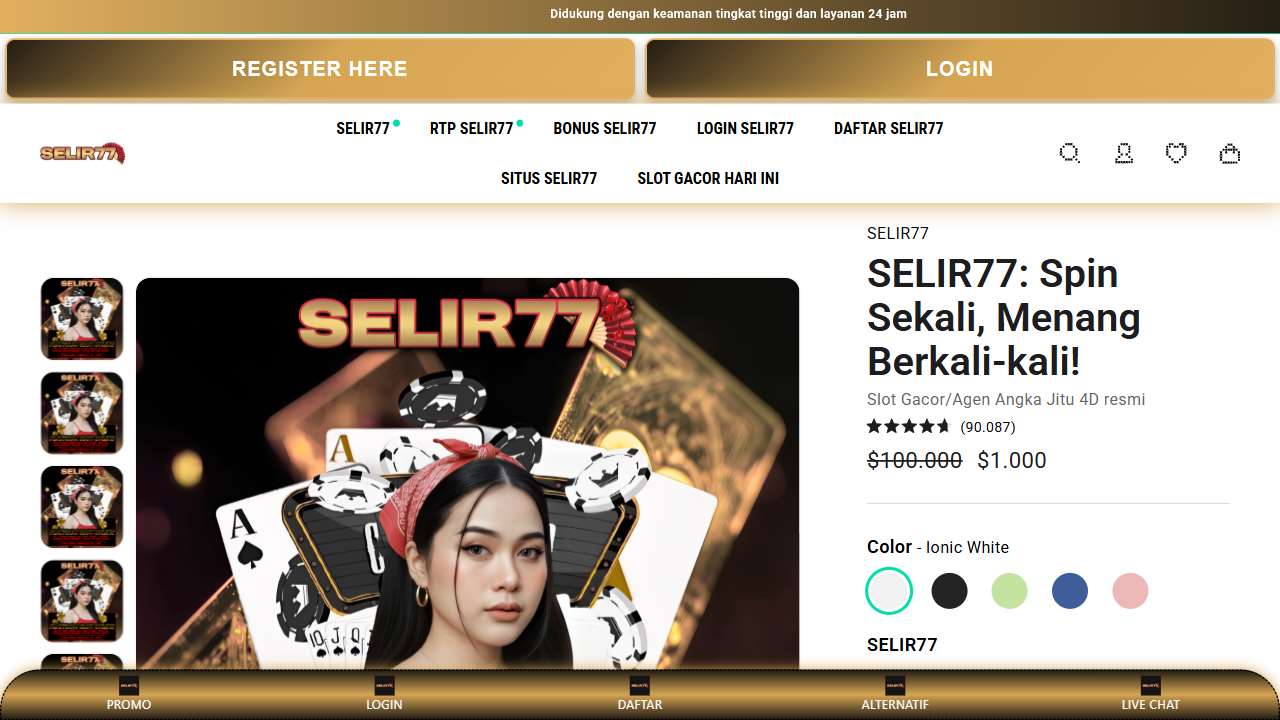Select the first product thumbnail image
This screenshot has width=1280, height=720.
[82, 319]
